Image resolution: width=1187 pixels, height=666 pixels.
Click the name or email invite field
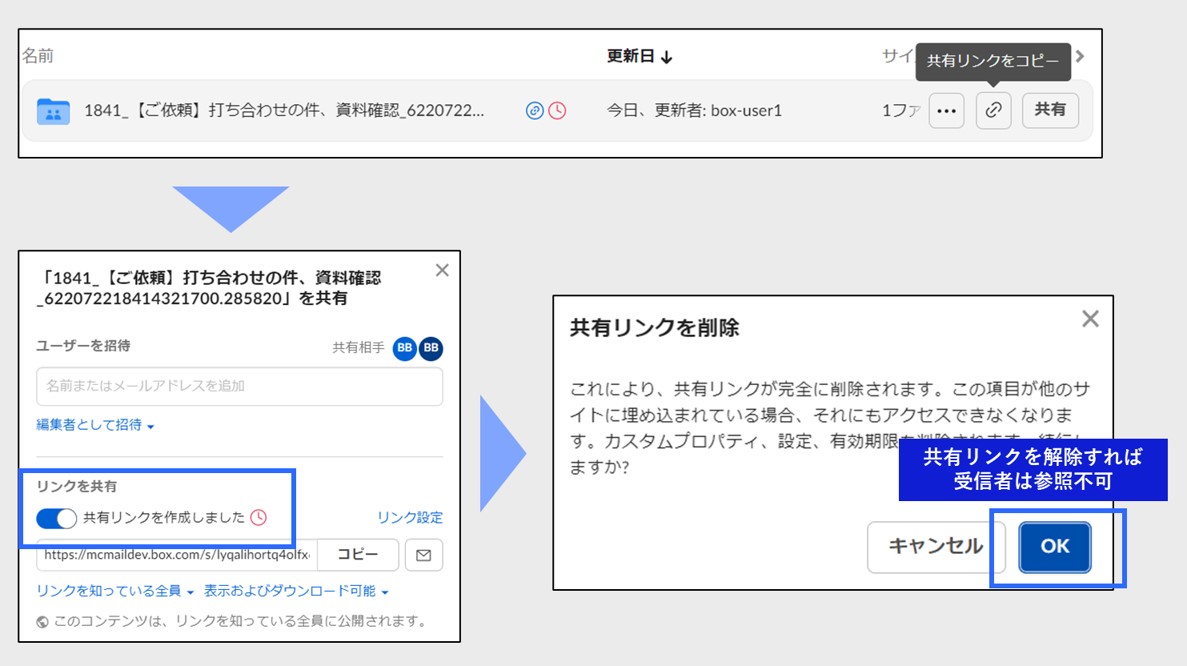(239, 386)
